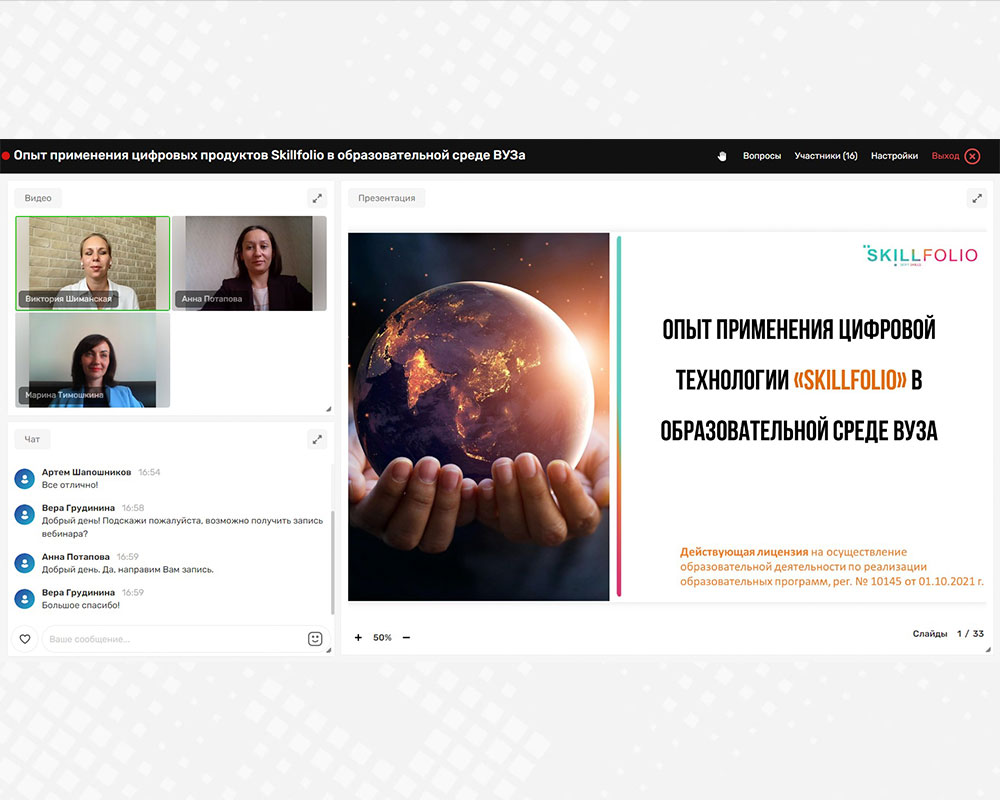Click the red circled X exit icon
This screenshot has width=1000, height=800.
click(973, 156)
